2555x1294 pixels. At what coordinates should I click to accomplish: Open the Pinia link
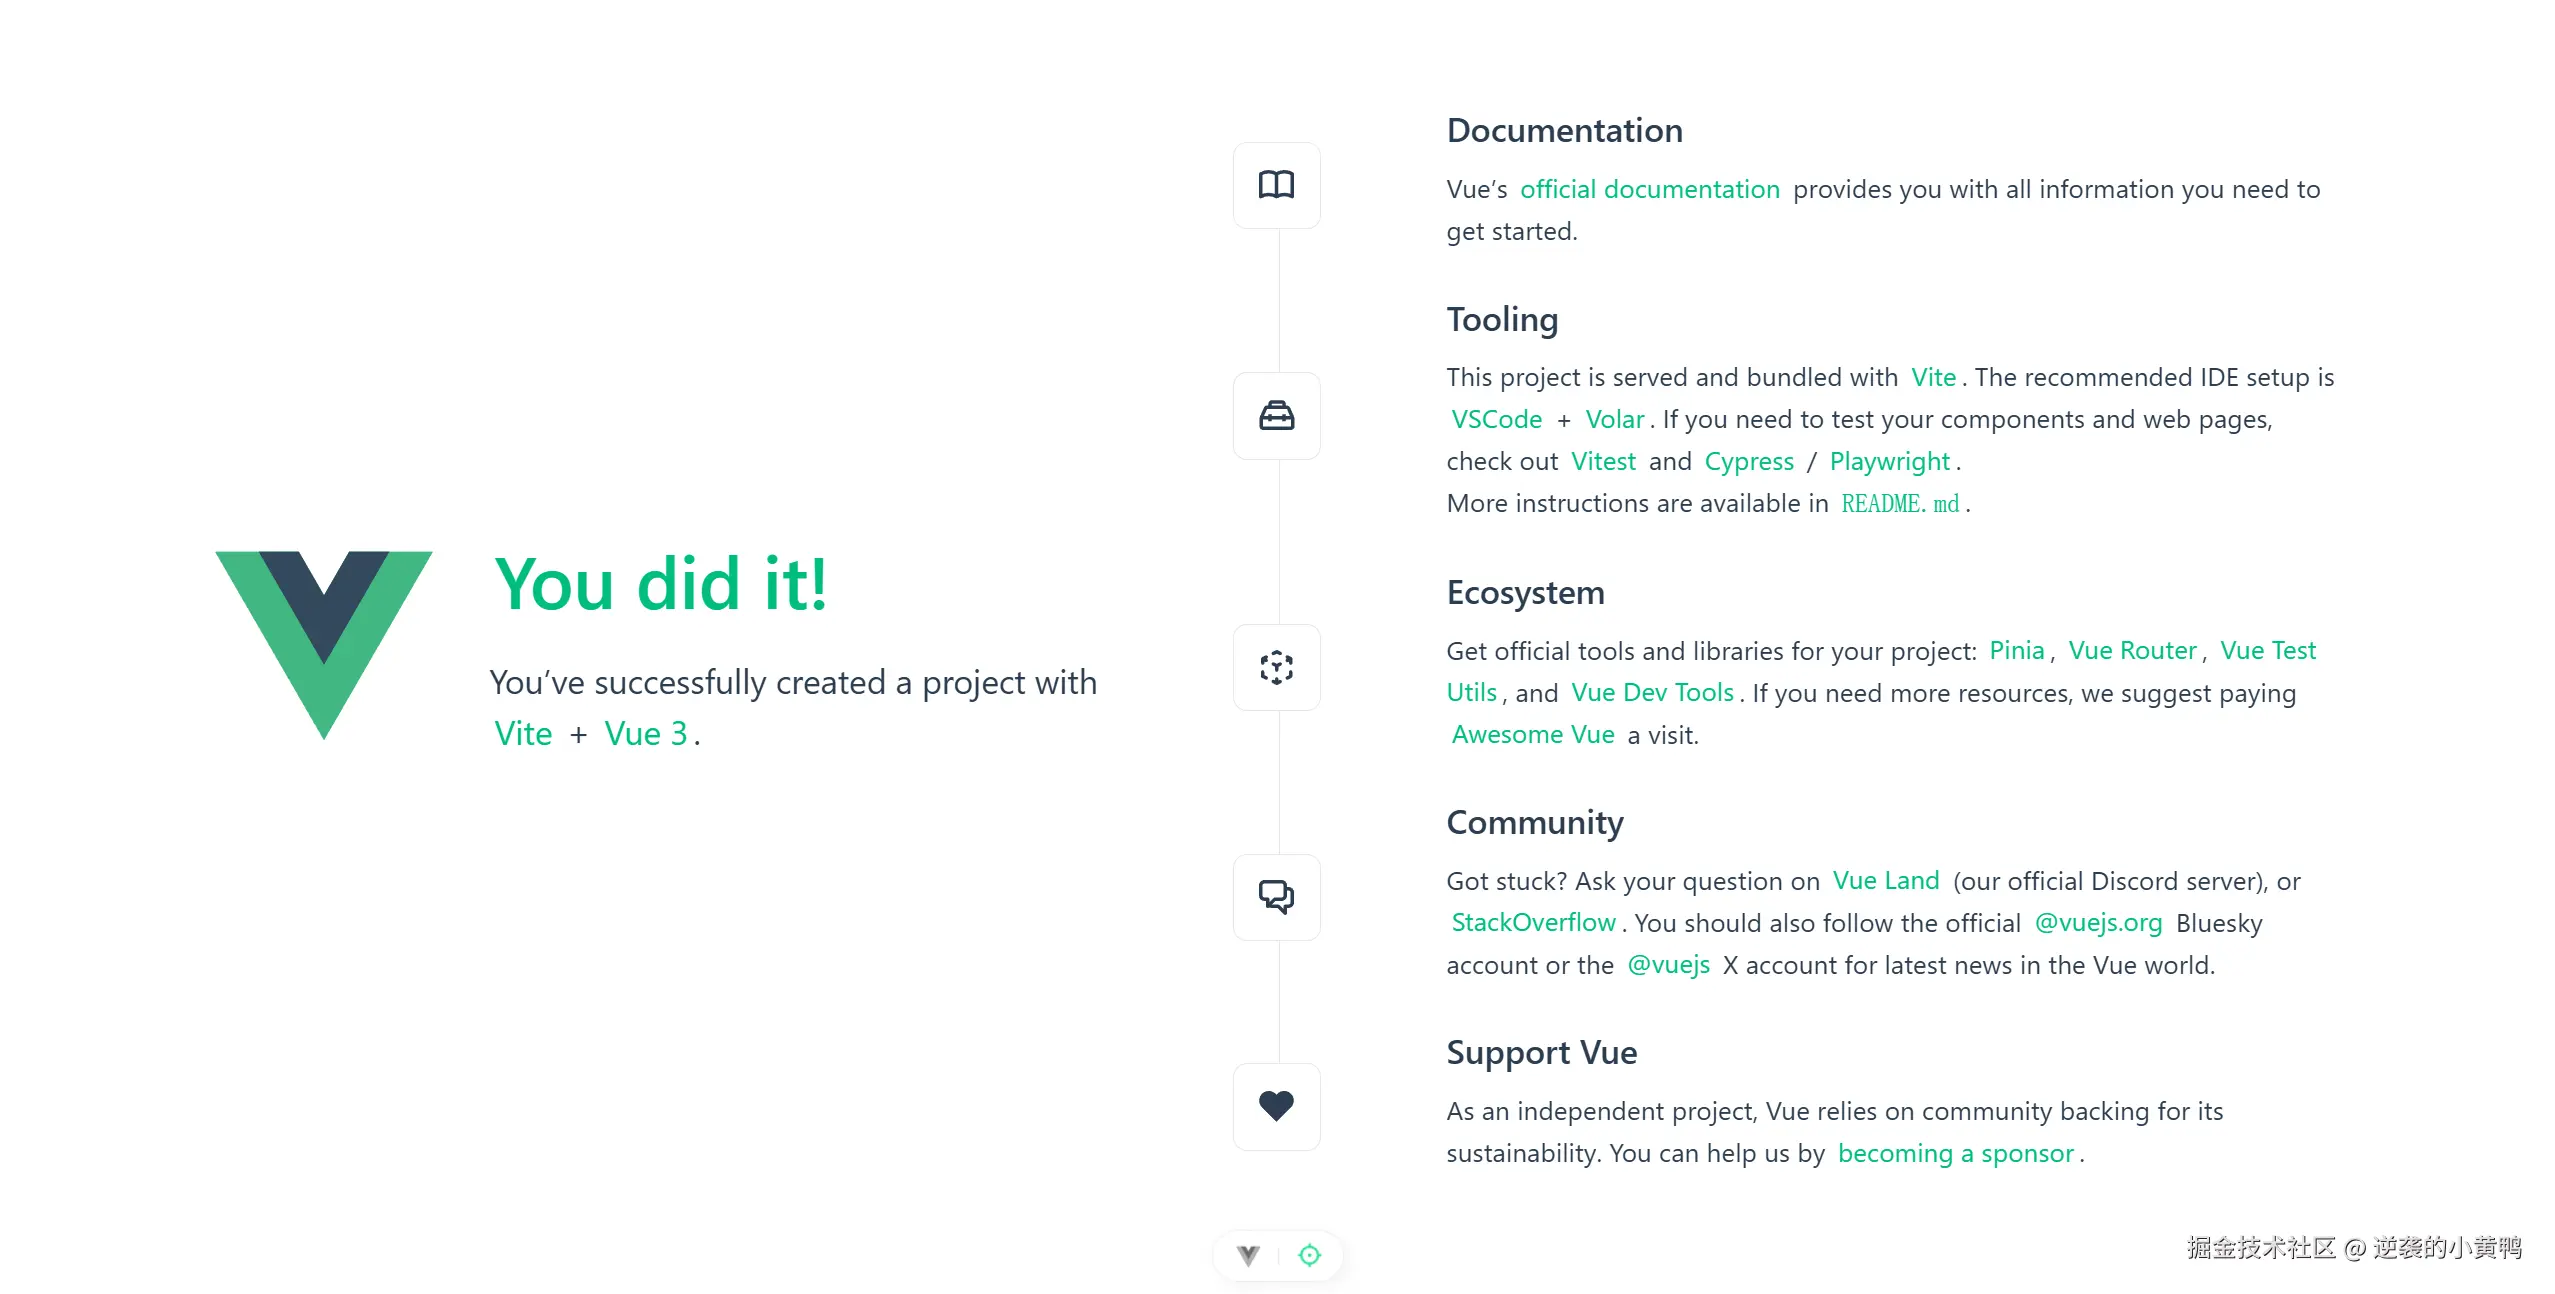click(2016, 651)
